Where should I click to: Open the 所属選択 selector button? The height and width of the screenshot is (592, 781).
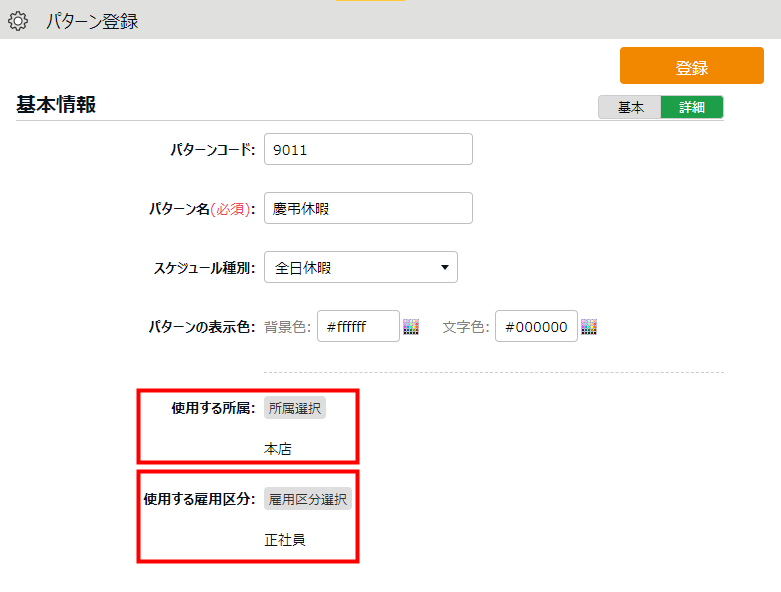[295, 408]
